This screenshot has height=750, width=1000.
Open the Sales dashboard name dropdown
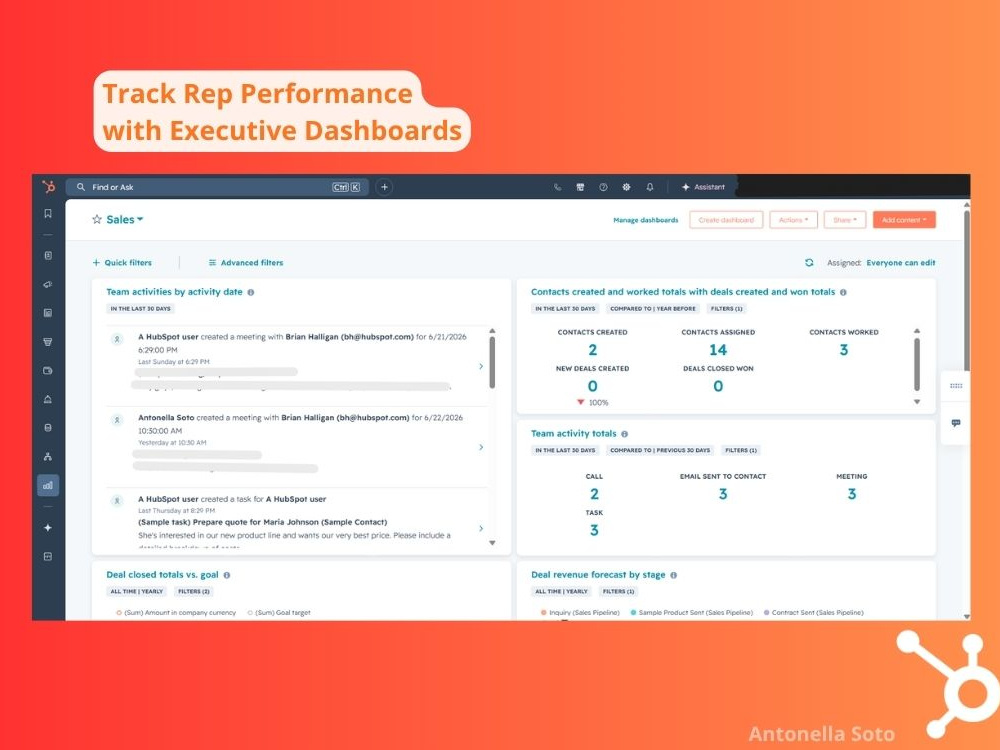[125, 219]
